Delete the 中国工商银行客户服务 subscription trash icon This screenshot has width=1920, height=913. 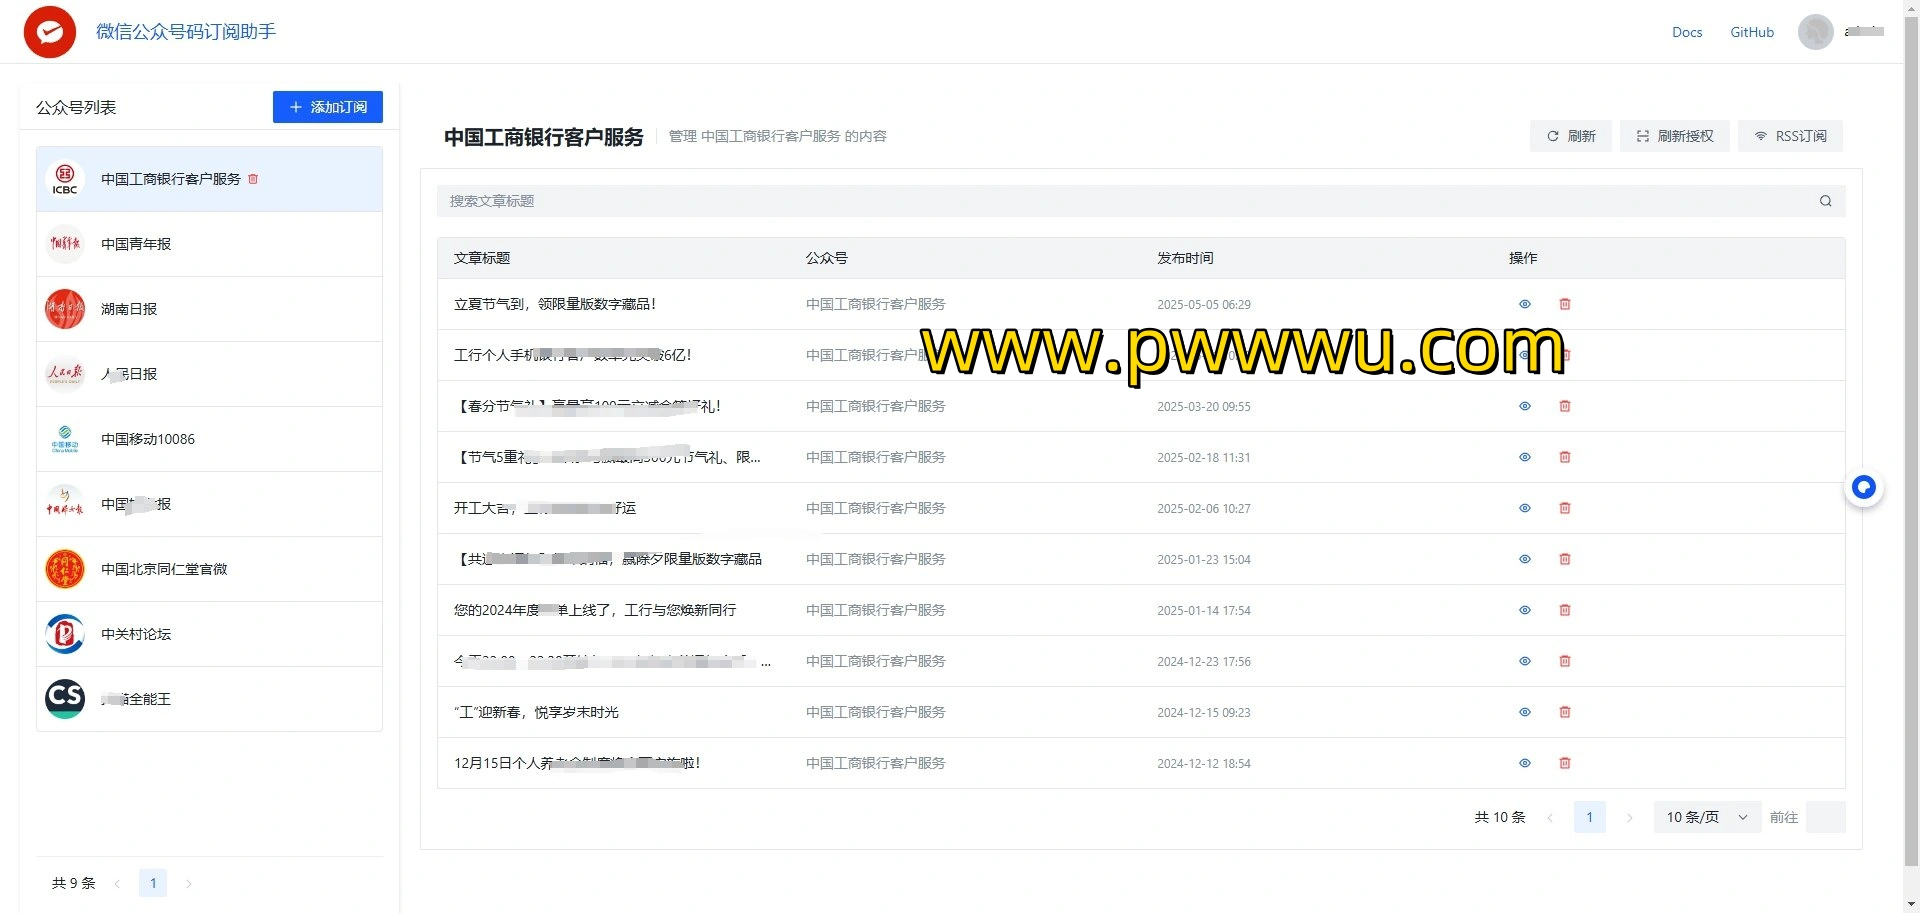[x=253, y=179]
